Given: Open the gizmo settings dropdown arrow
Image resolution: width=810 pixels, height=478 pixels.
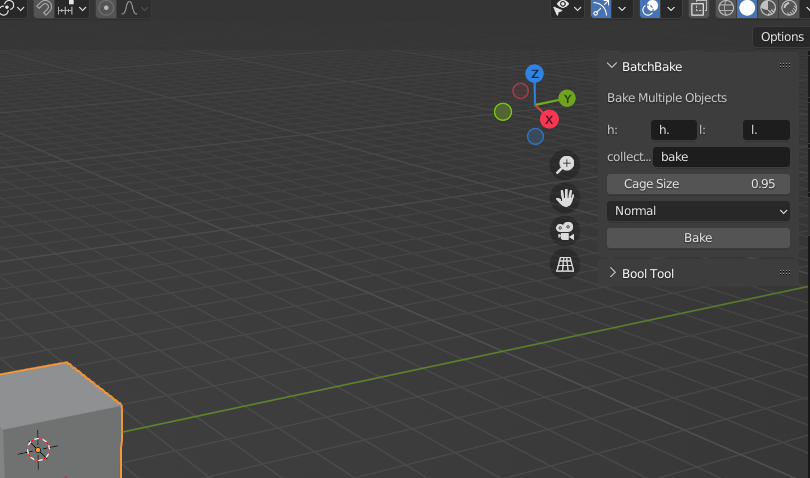Looking at the screenshot, I should tap(622, 8).
